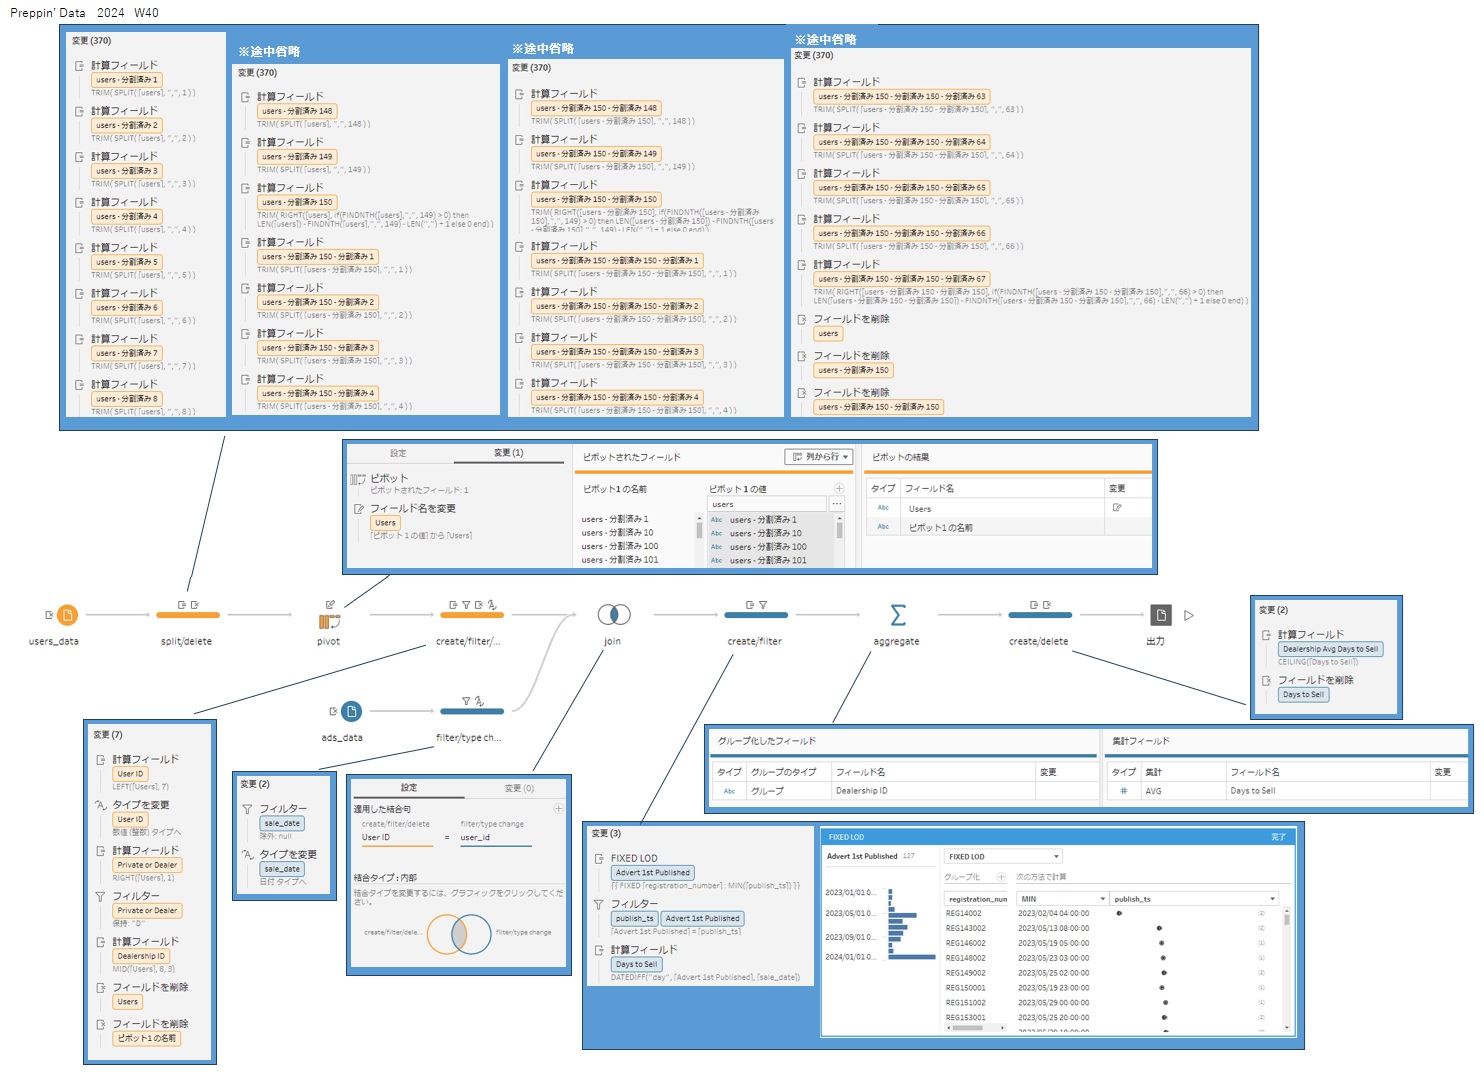Click the users - 分割済み 1 calculated field pill

click(127, 80)
